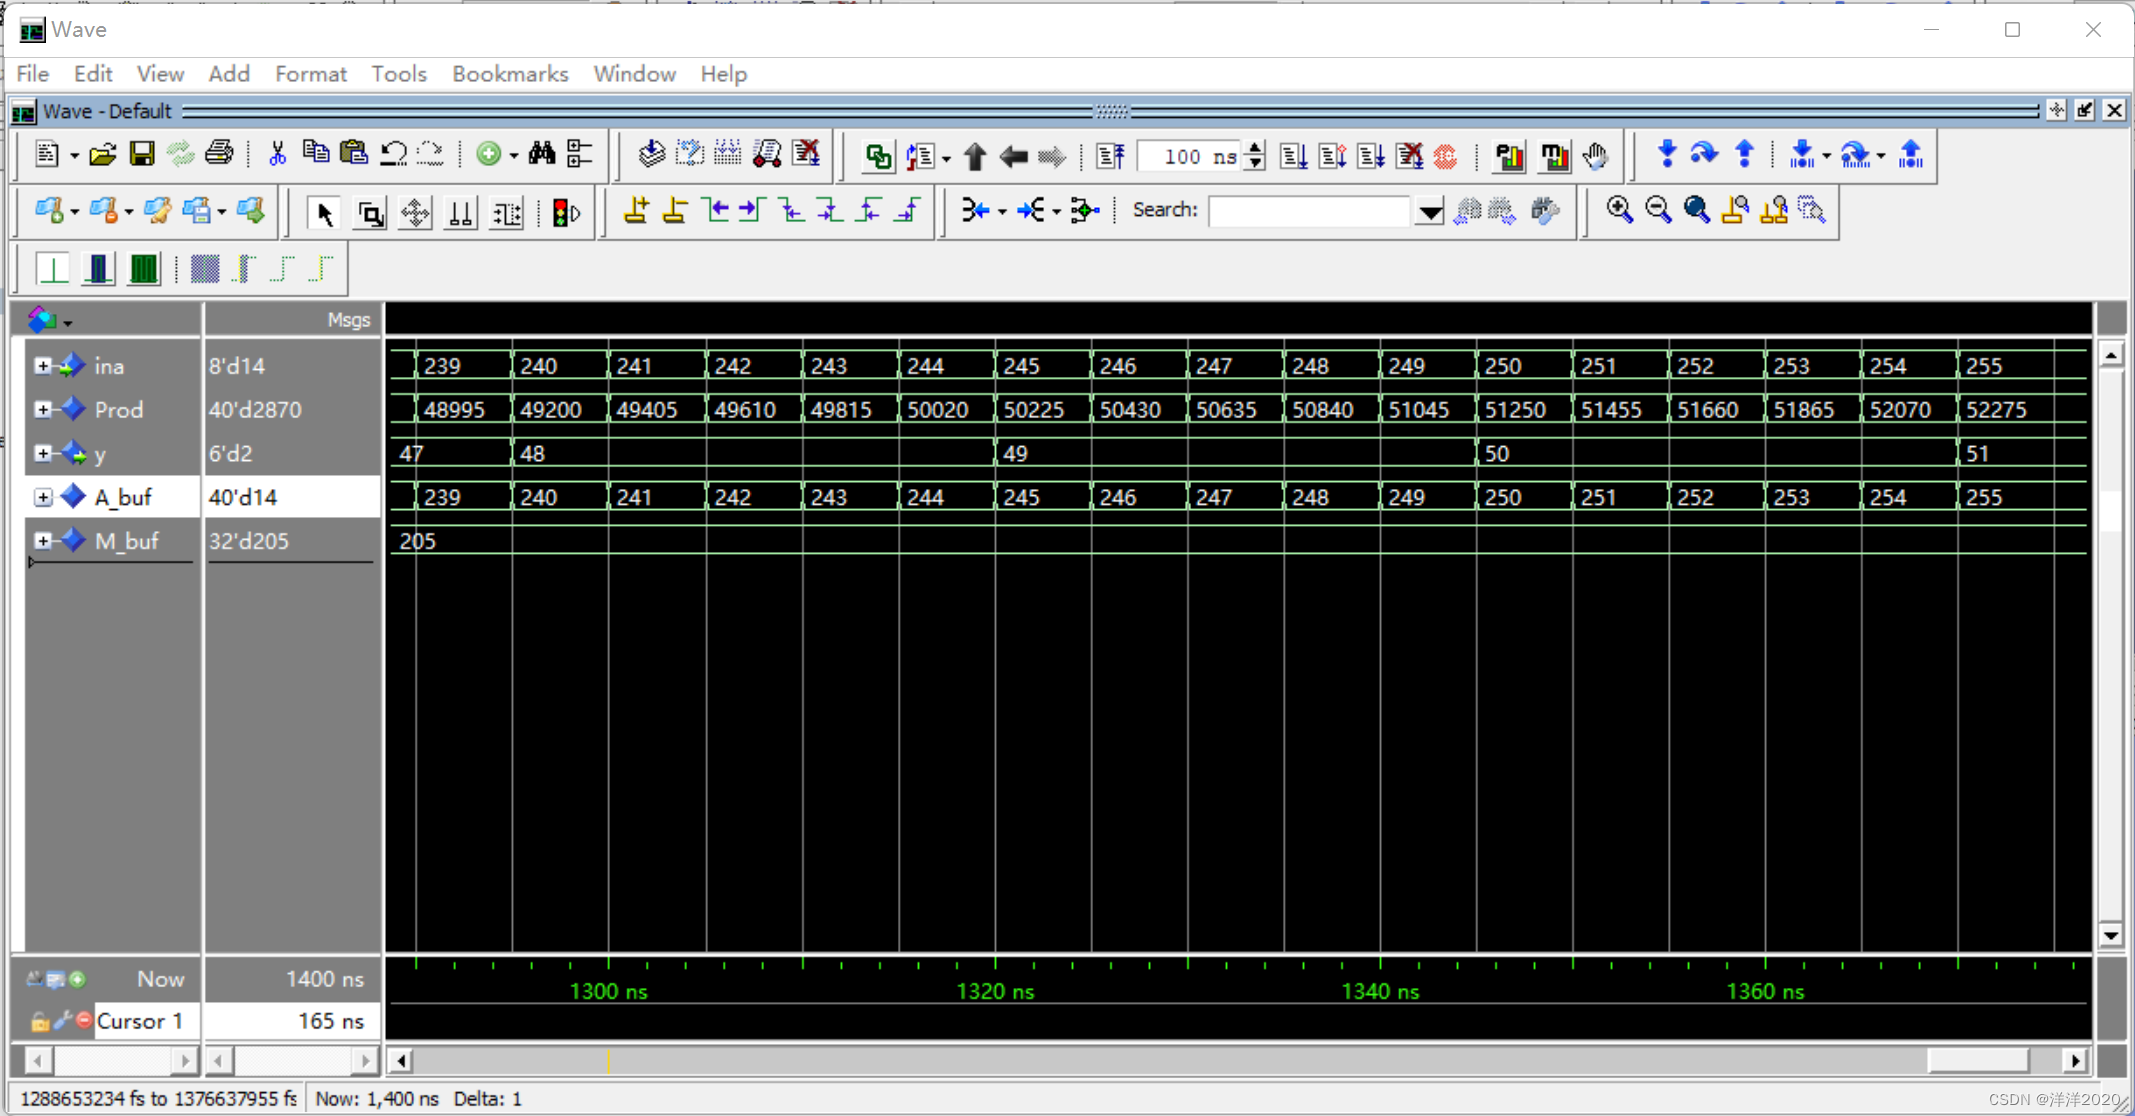Click the Zoom In magnifier icon
The width and height of the screenshot is (2135, 1116).
1619,210
